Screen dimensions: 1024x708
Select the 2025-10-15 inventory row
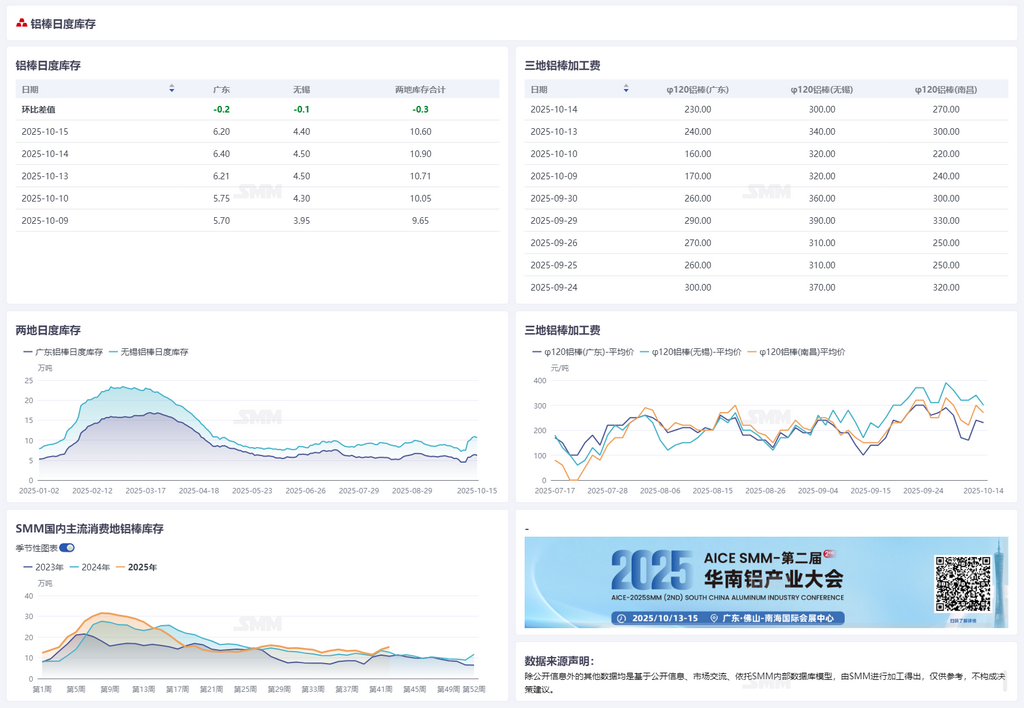(x=257, y=132)
